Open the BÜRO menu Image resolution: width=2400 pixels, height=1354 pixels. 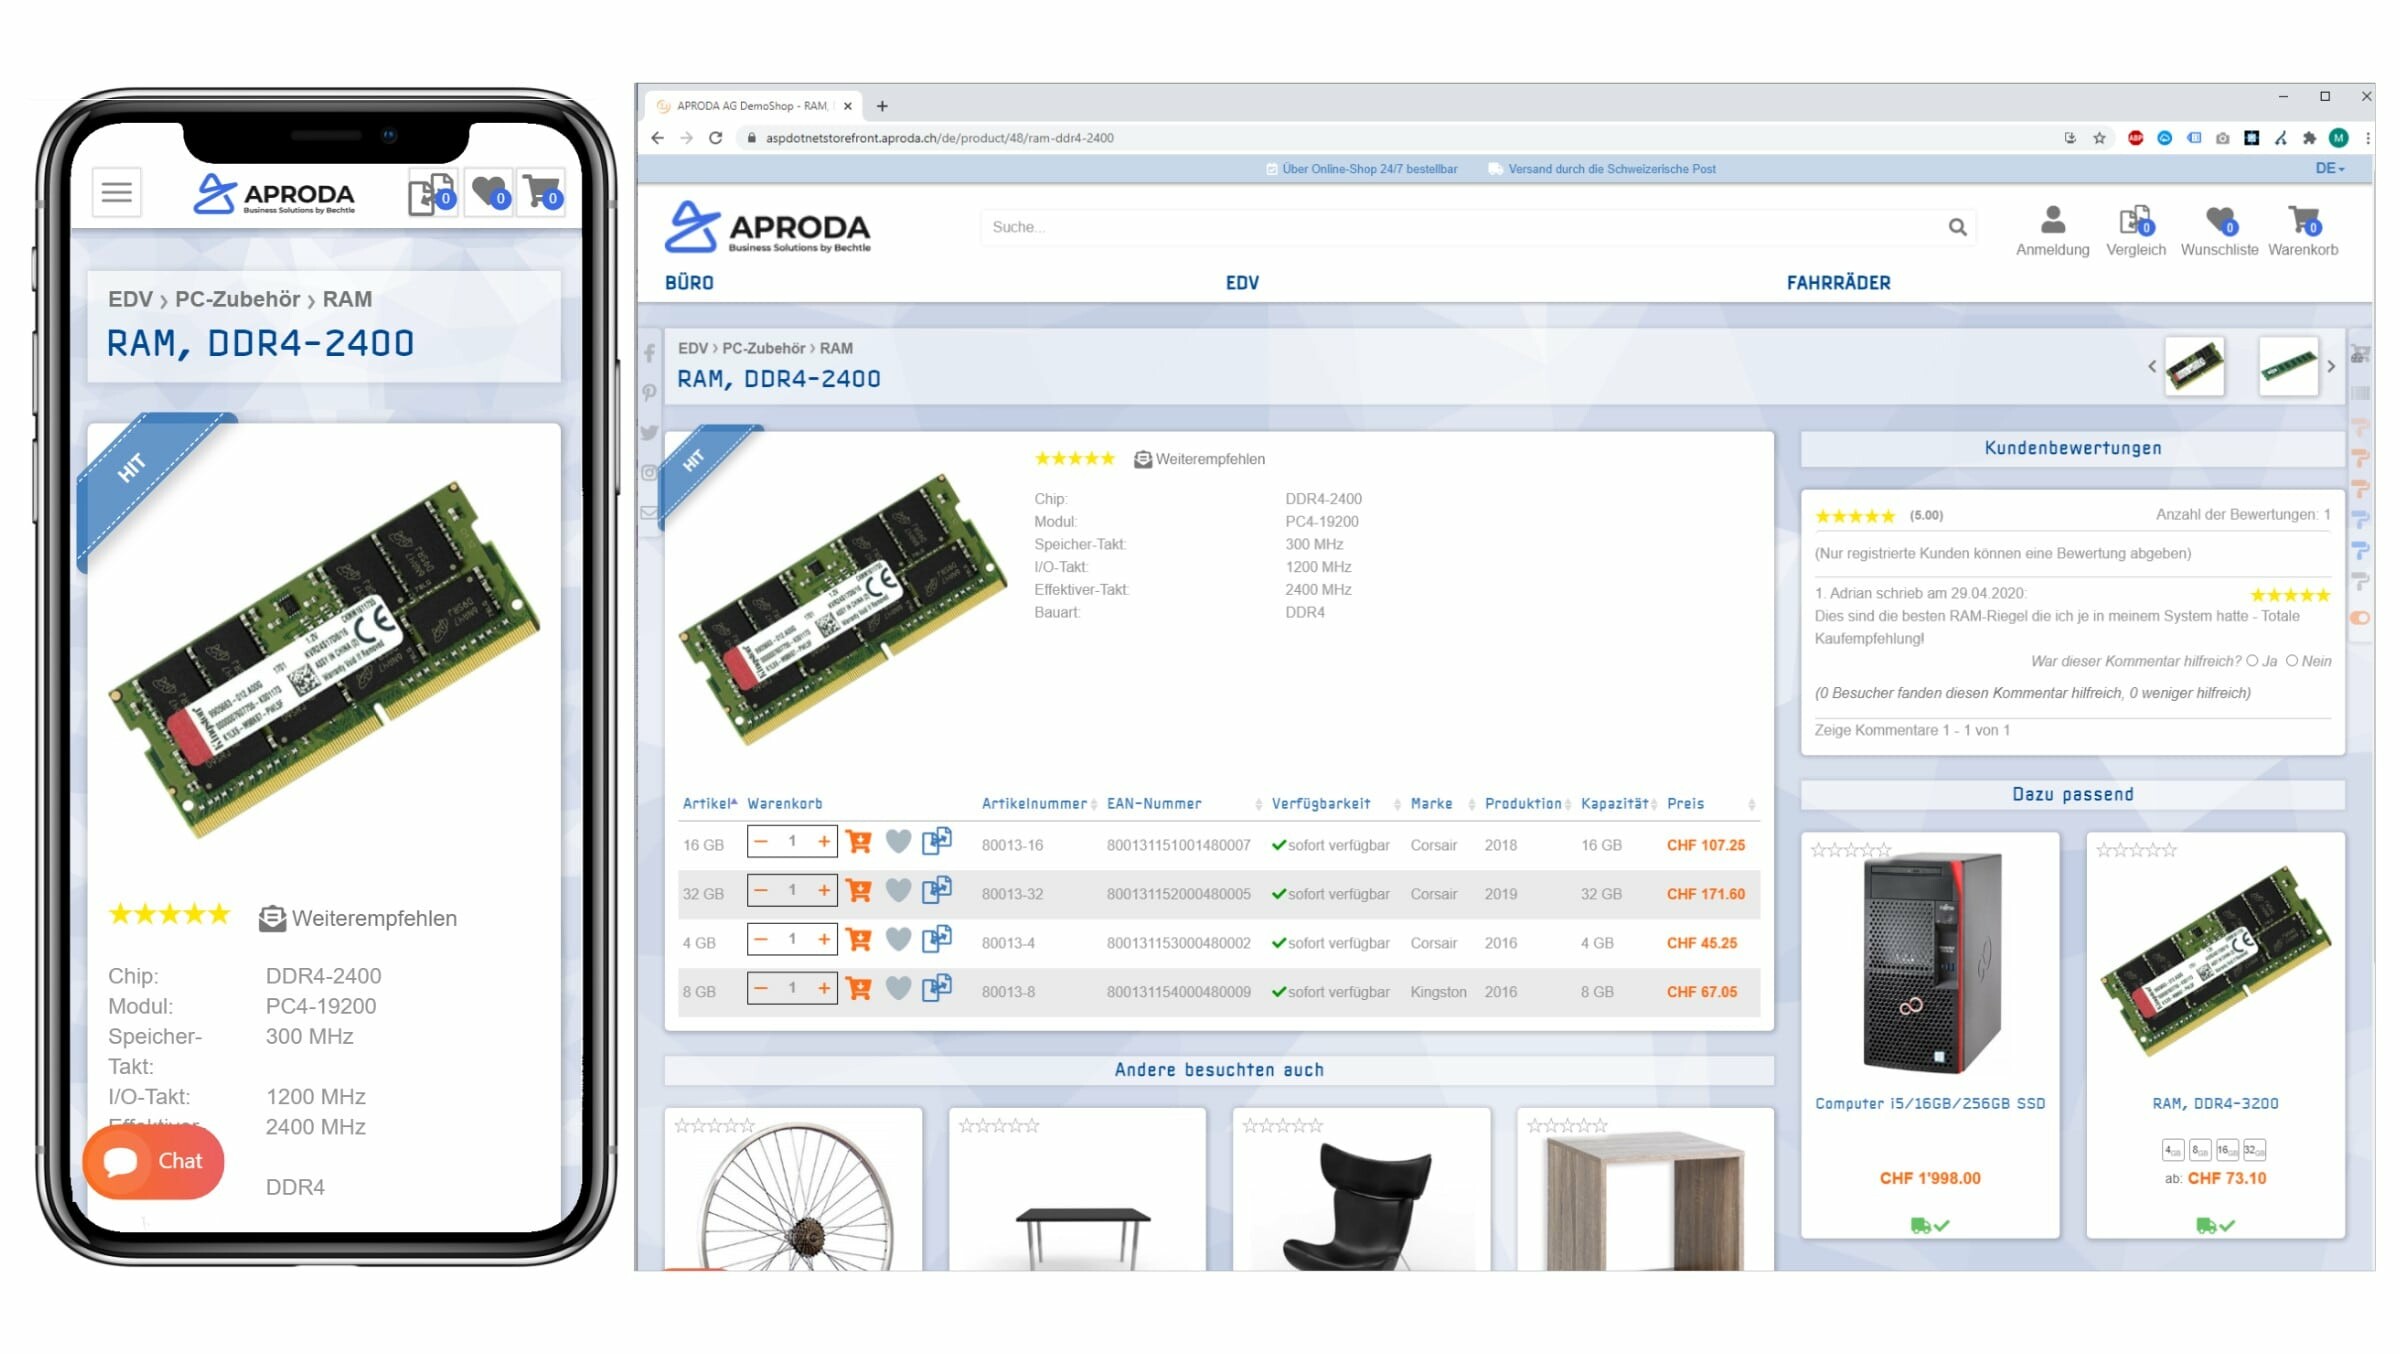coord(689,283)
